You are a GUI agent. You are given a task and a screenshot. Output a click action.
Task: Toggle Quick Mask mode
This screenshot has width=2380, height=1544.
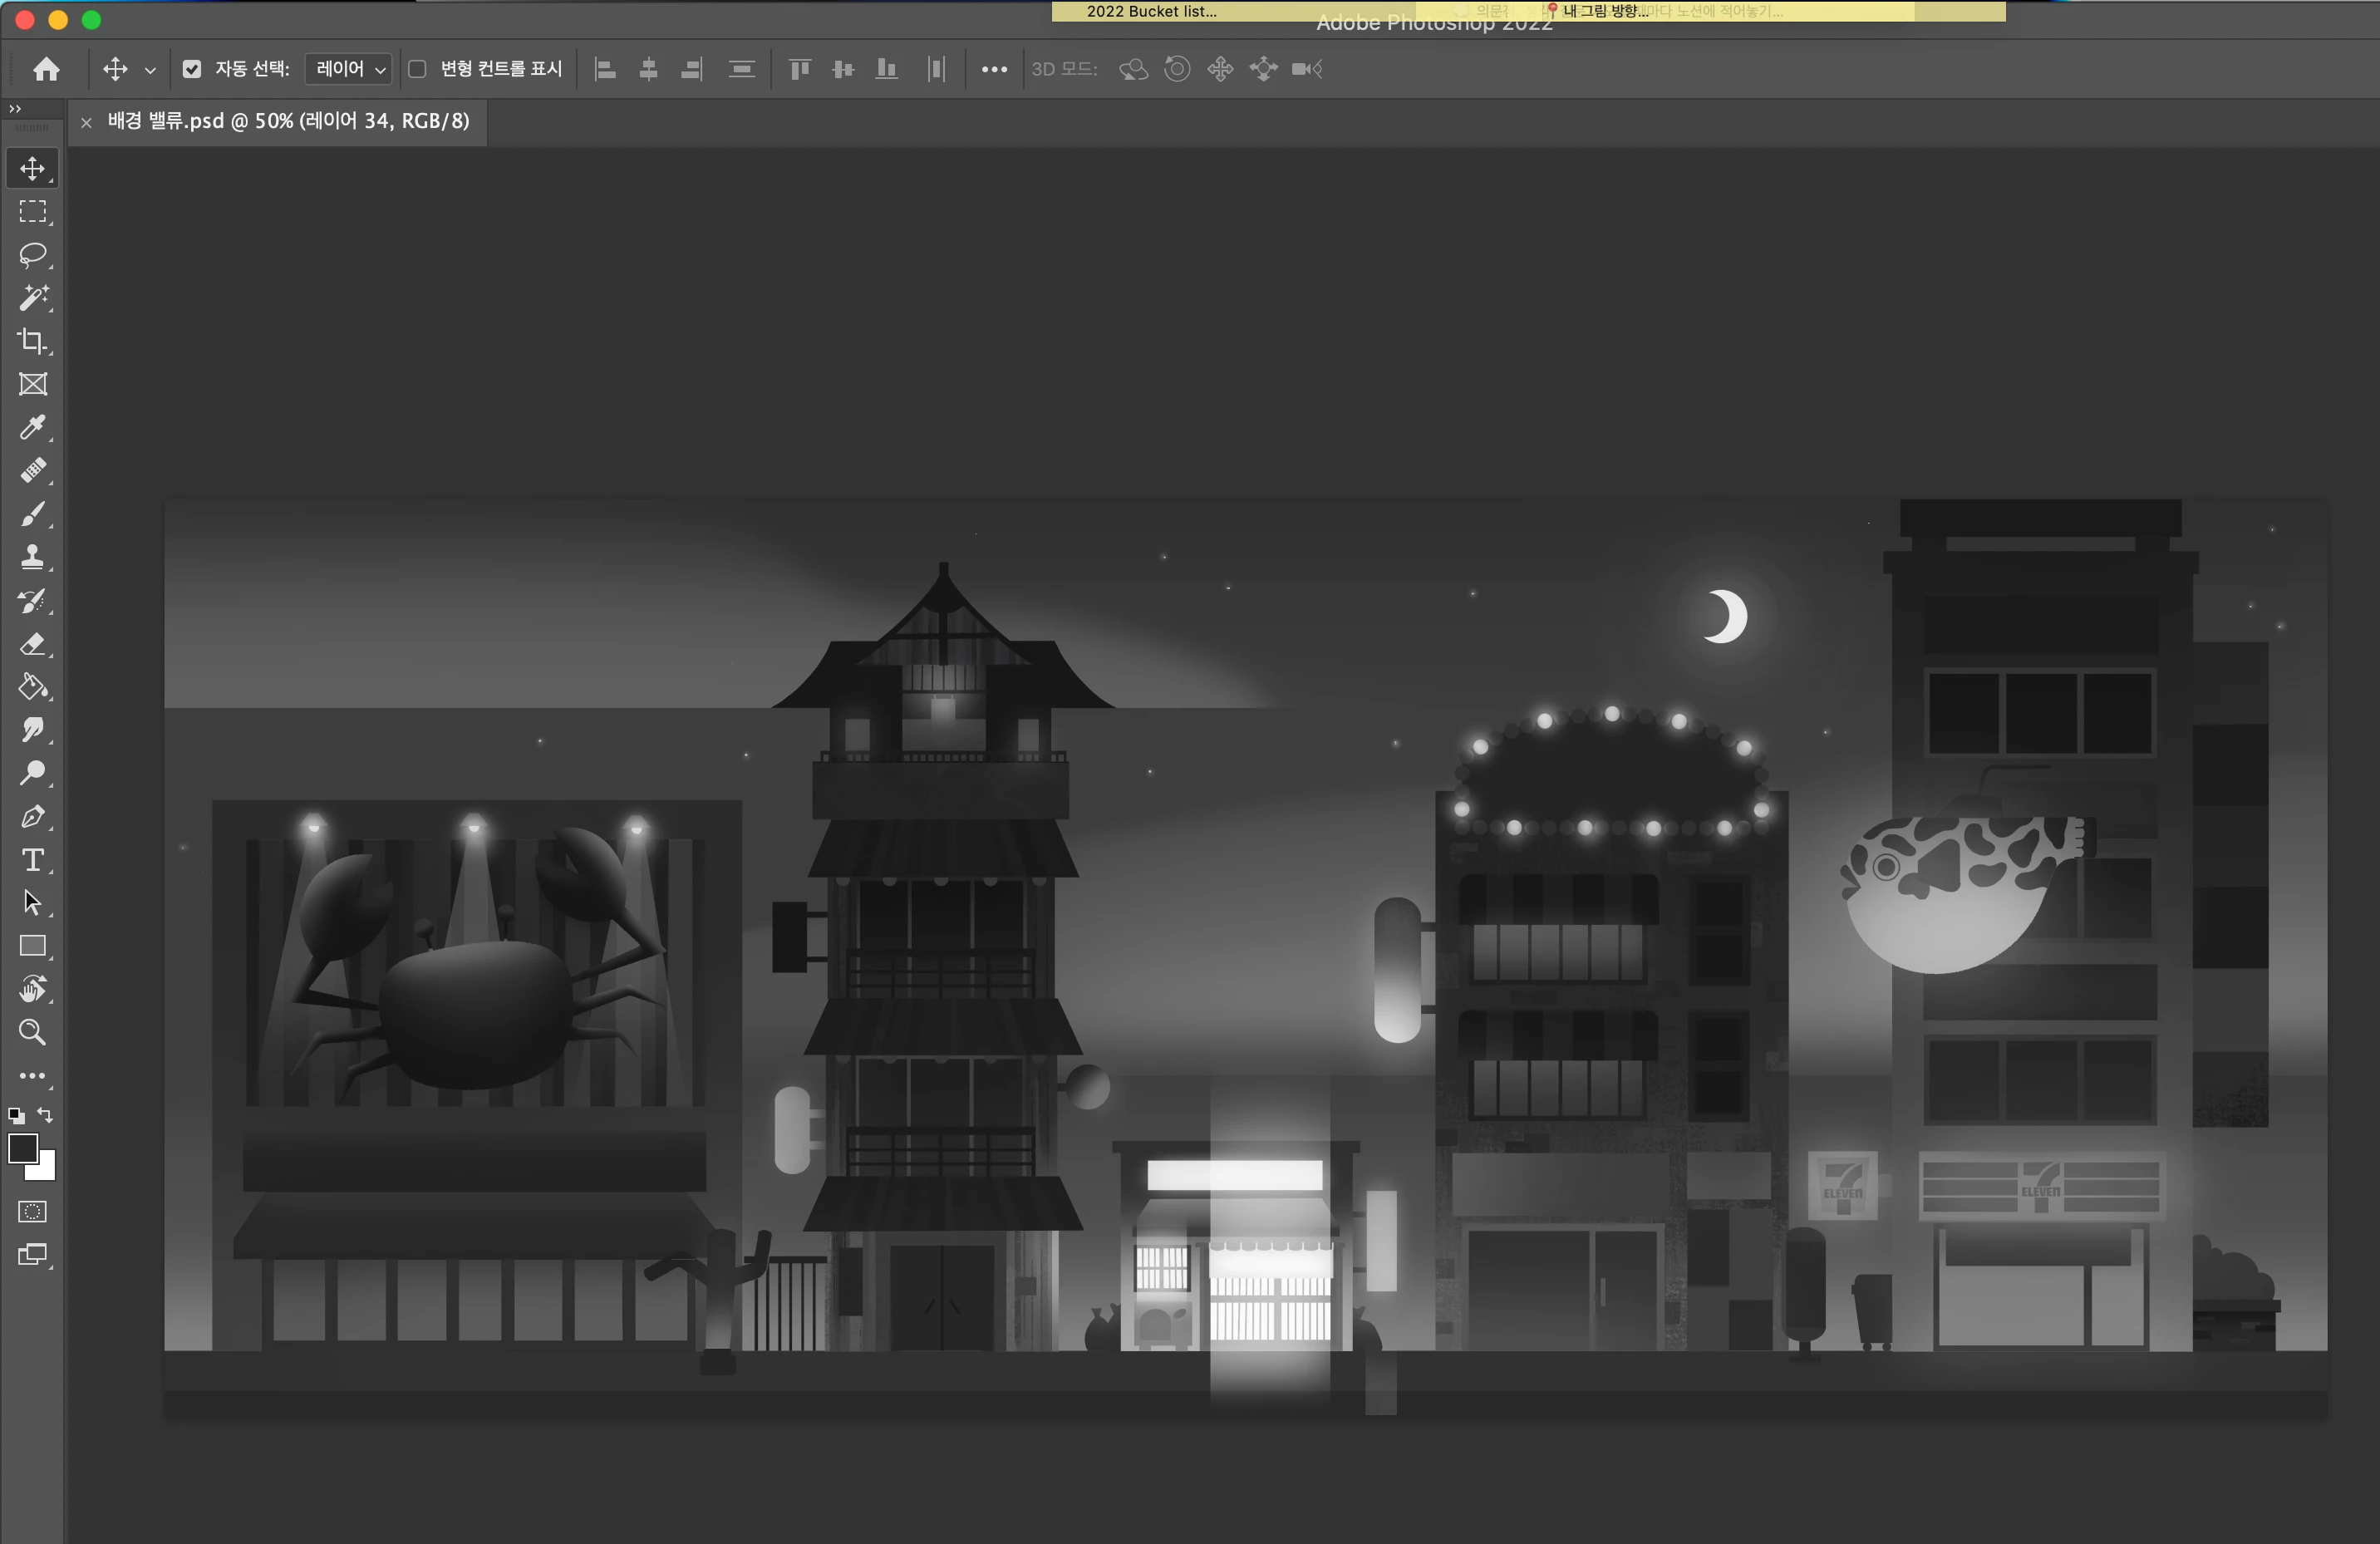[32, 1212]
